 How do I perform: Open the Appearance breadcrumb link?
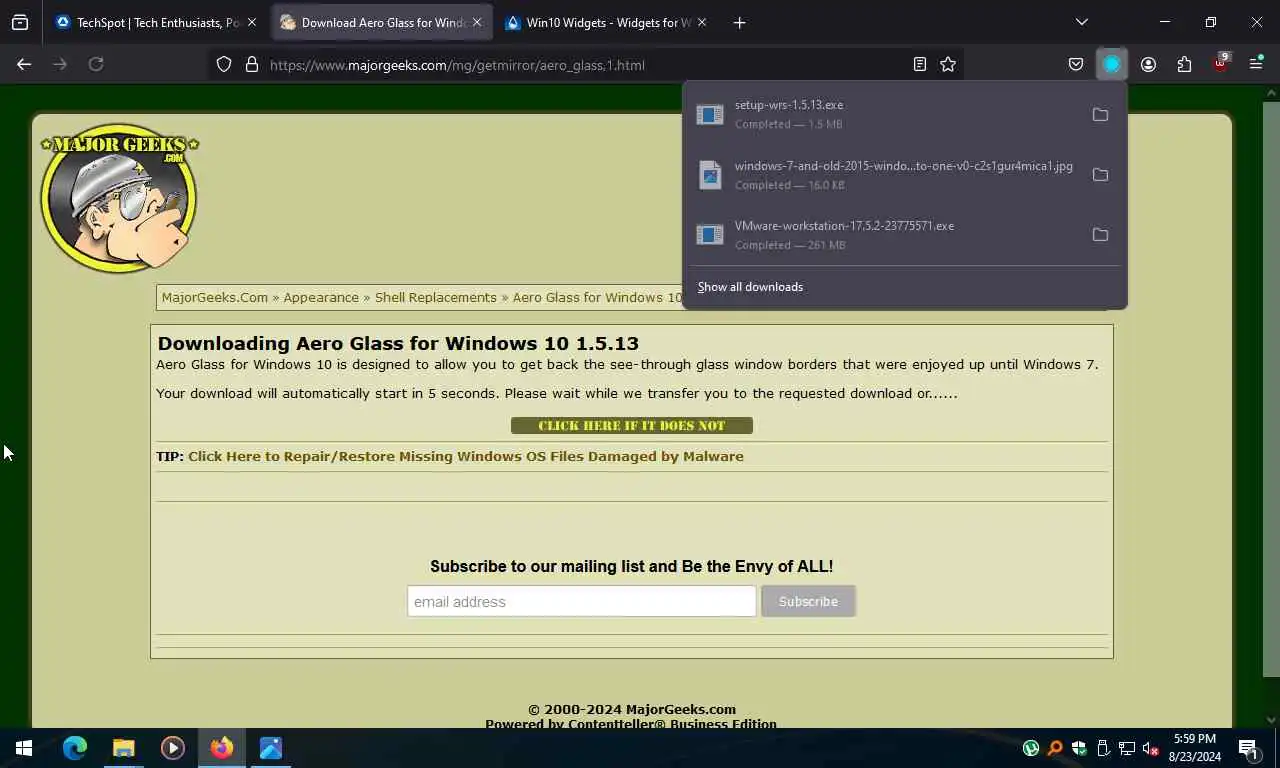[321, 297]
